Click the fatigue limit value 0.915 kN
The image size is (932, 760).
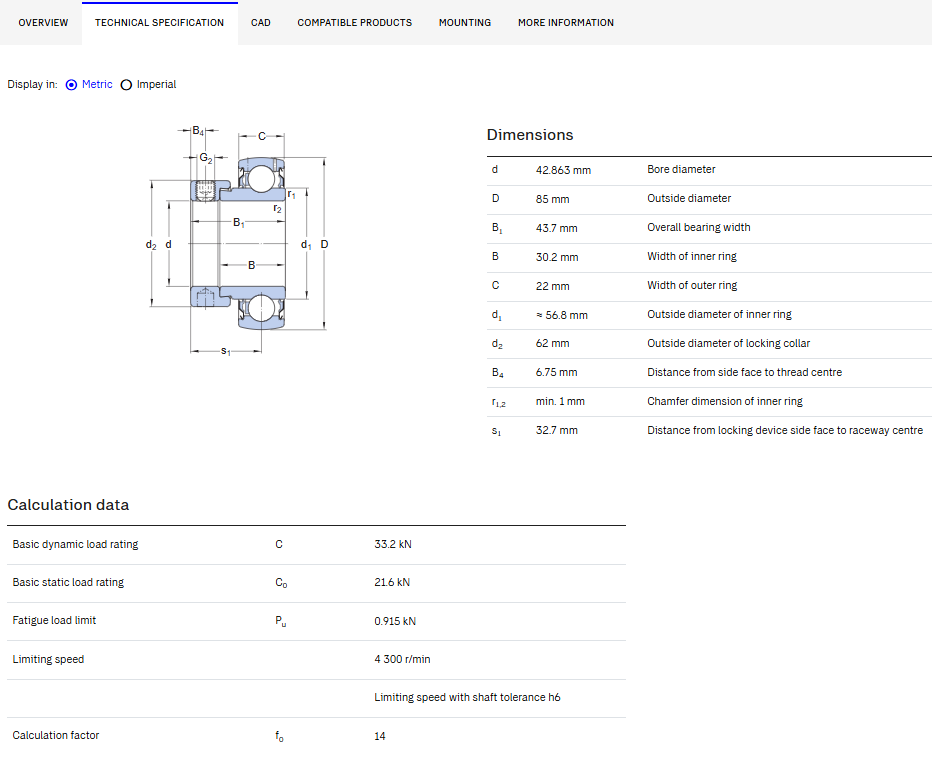tap(395, 622)
